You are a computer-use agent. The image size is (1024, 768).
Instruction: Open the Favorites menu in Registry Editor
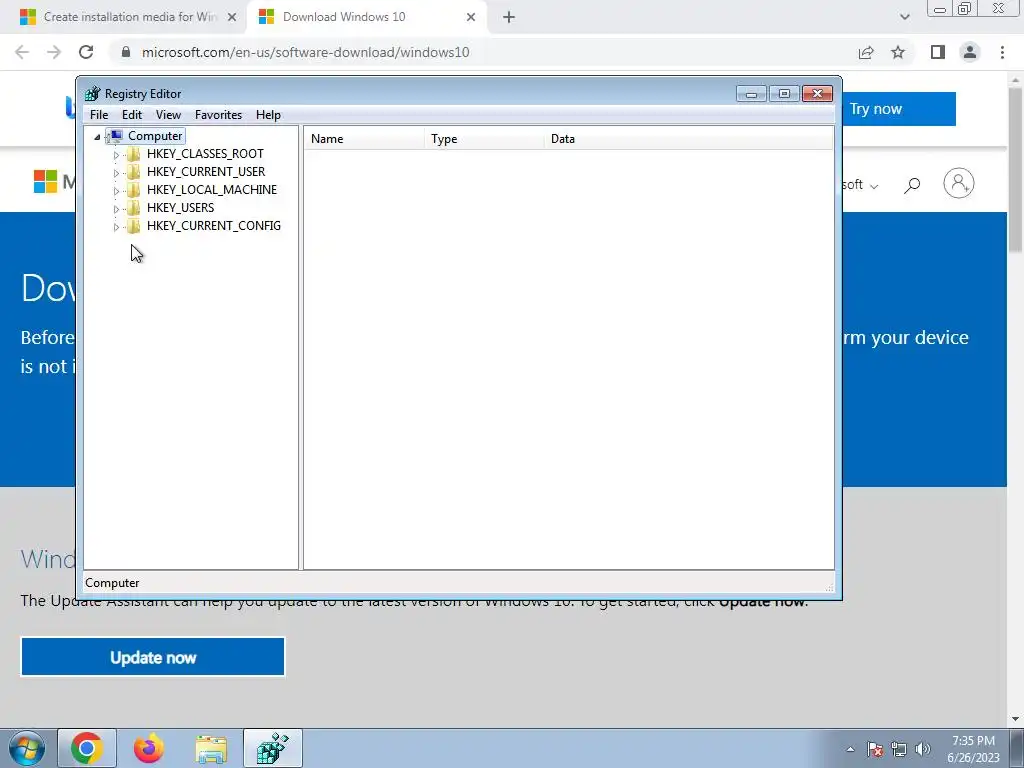[x=219, y=115]
